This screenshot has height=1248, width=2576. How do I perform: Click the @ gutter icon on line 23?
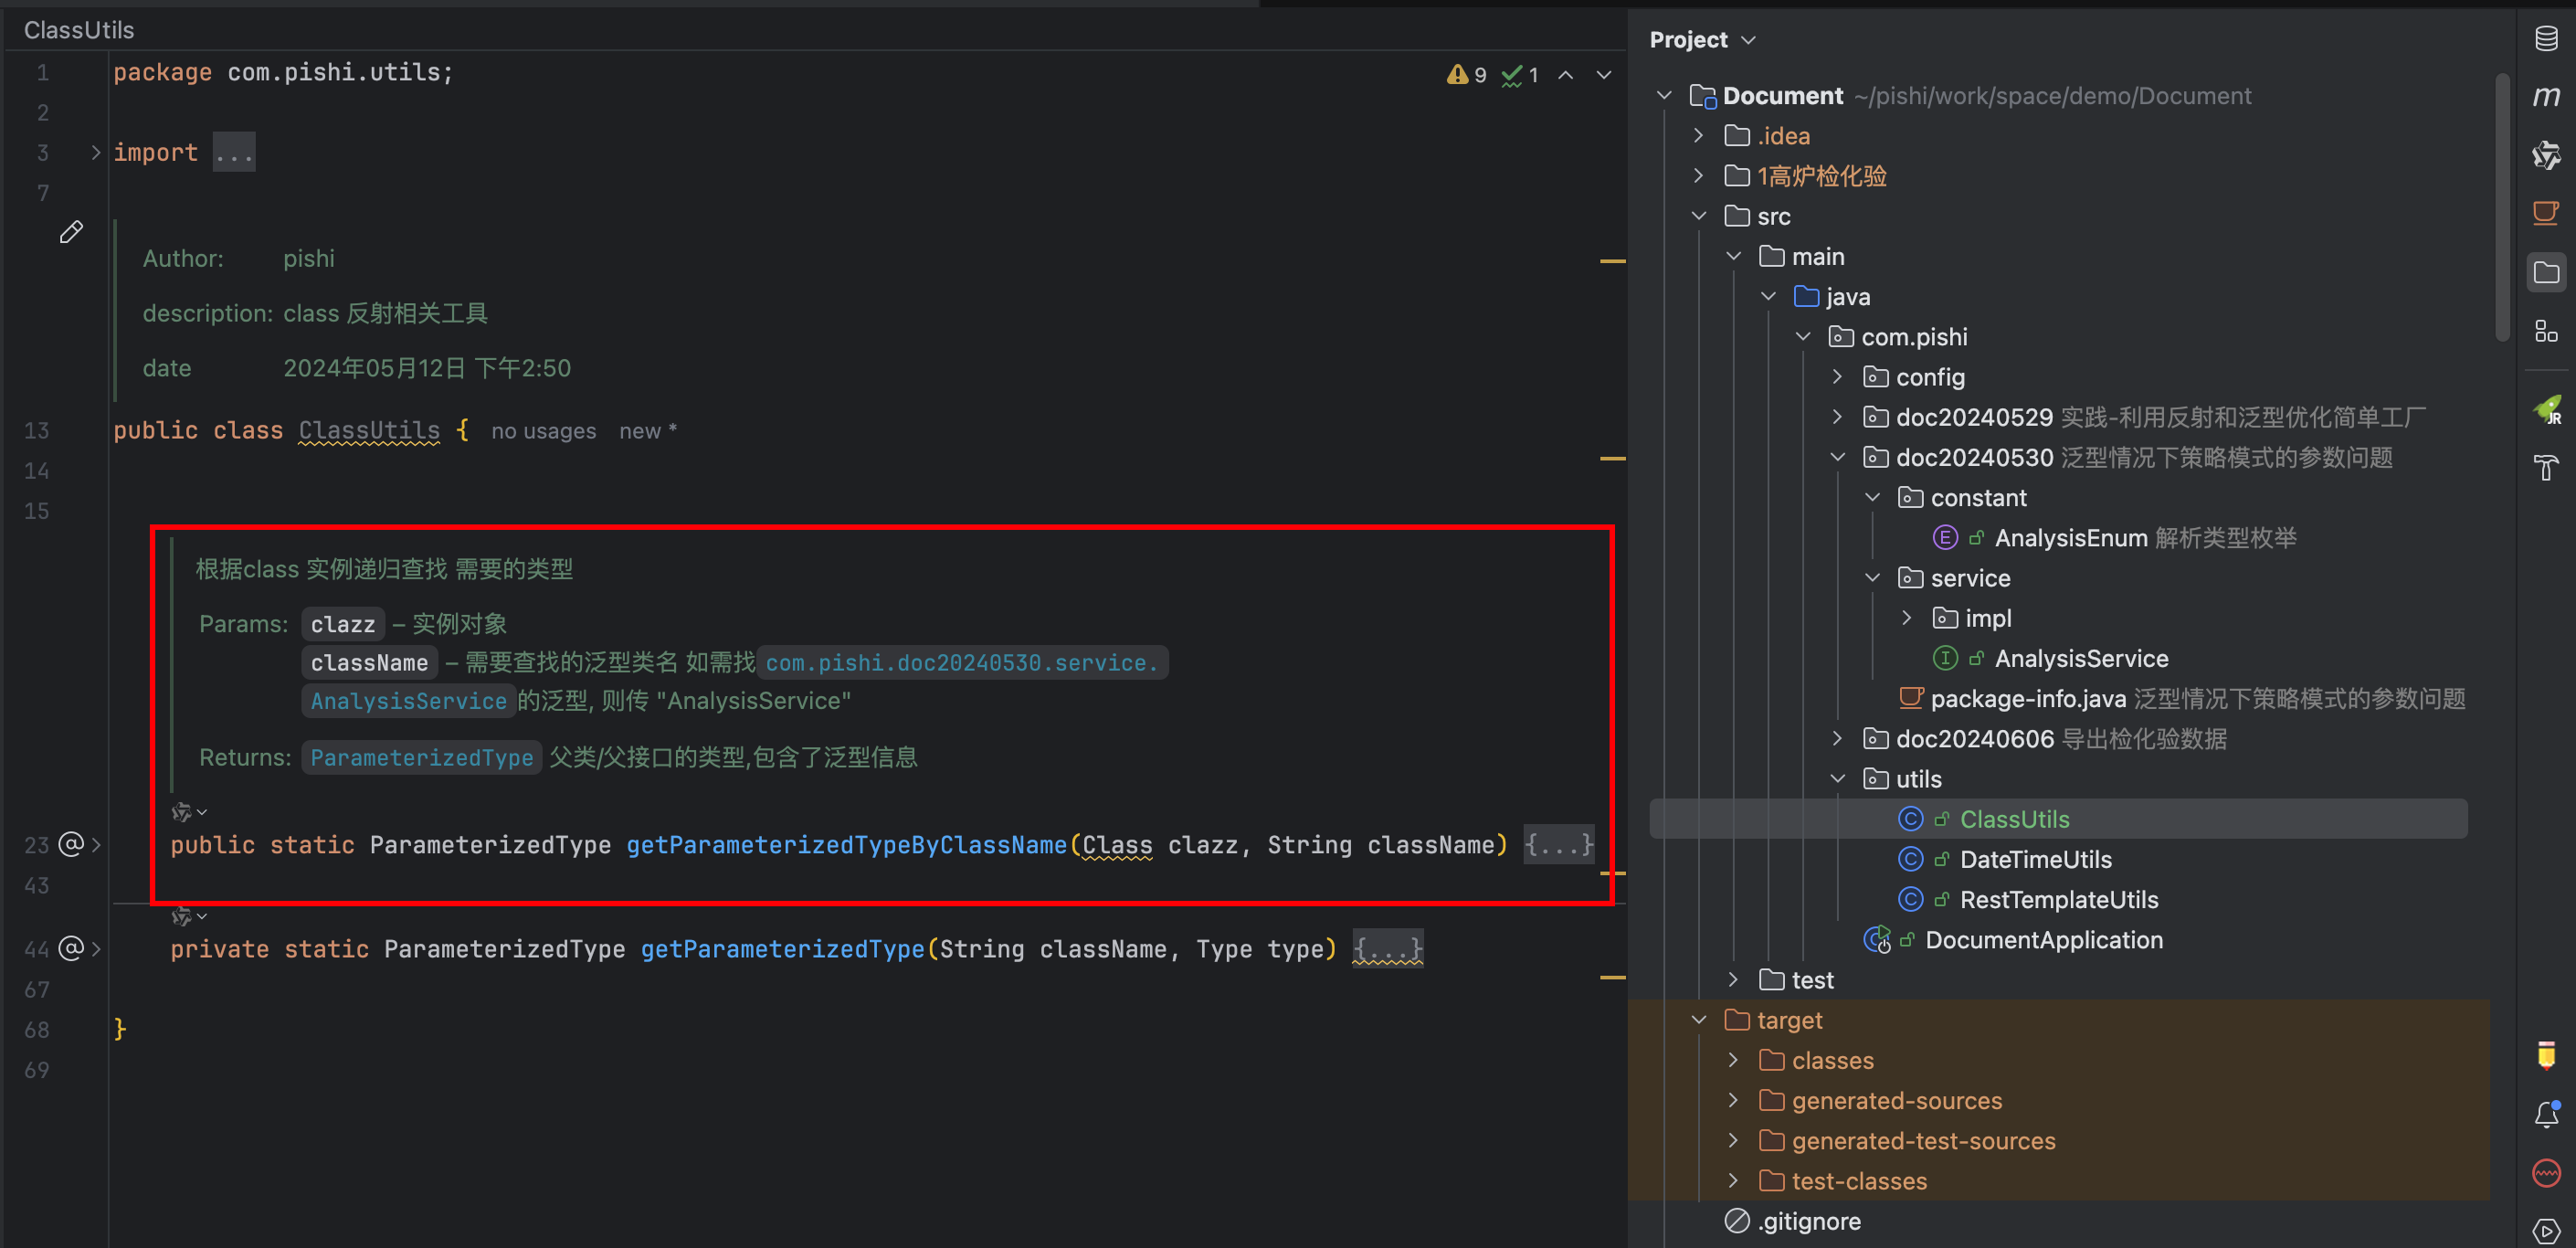71,844
